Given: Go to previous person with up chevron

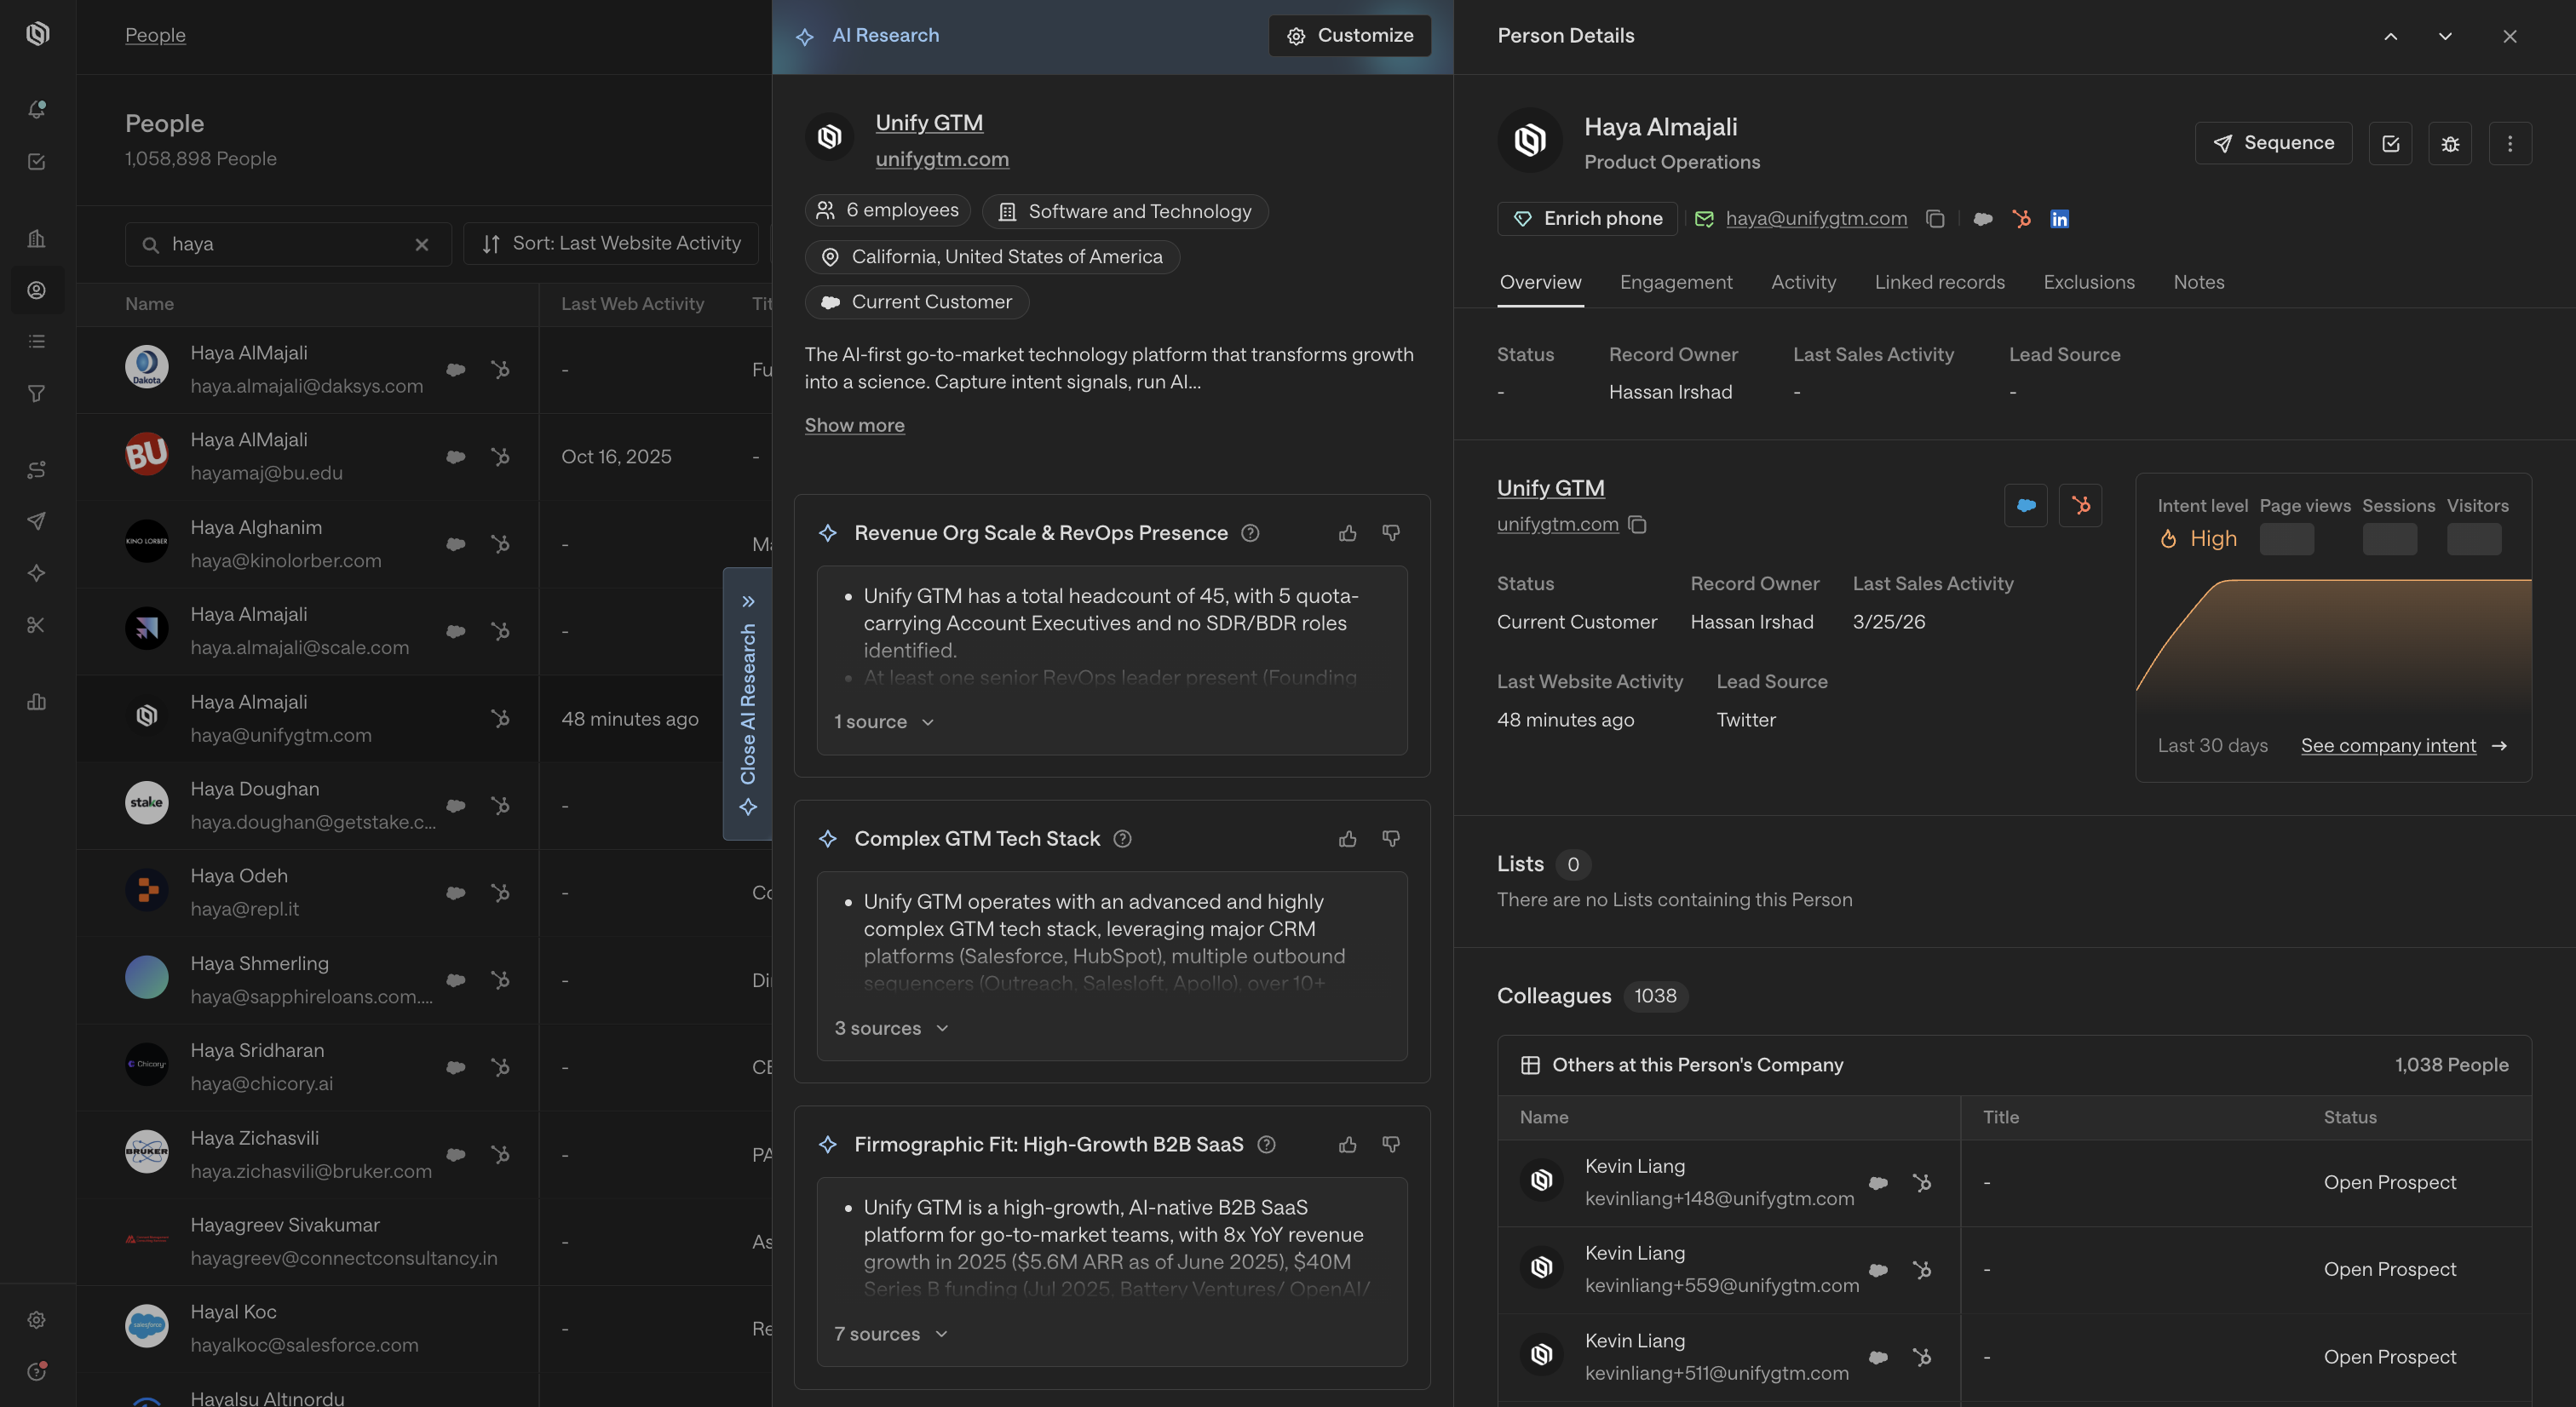Looking at the screenshot, I should pyautogui.click(x=2391, y=36).
